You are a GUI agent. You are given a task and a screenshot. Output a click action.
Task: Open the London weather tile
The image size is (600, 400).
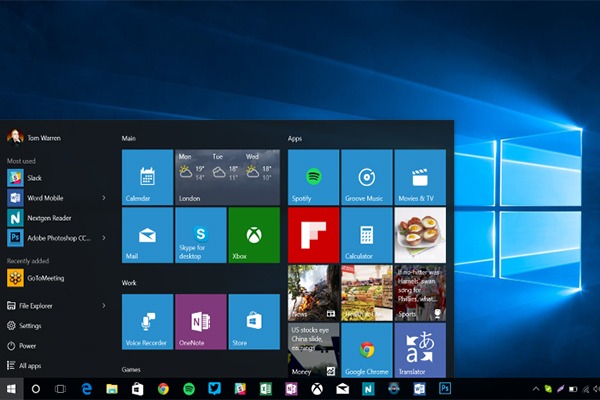tap(227, 177)
